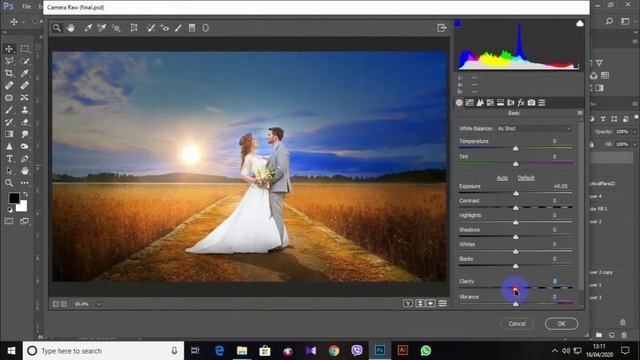Viewport: 640px width, 360px height.
Task: Select the Transform tool in Camera Raw
Action: (x=134, y=28)
